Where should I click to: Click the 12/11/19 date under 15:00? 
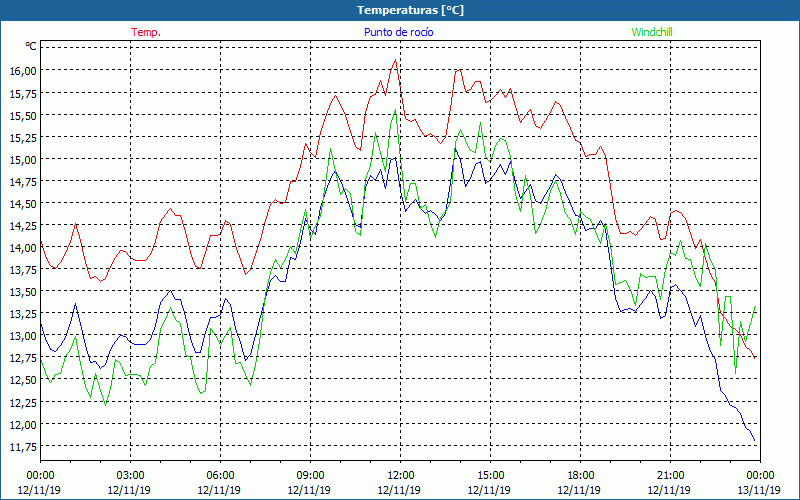point(489,490)
